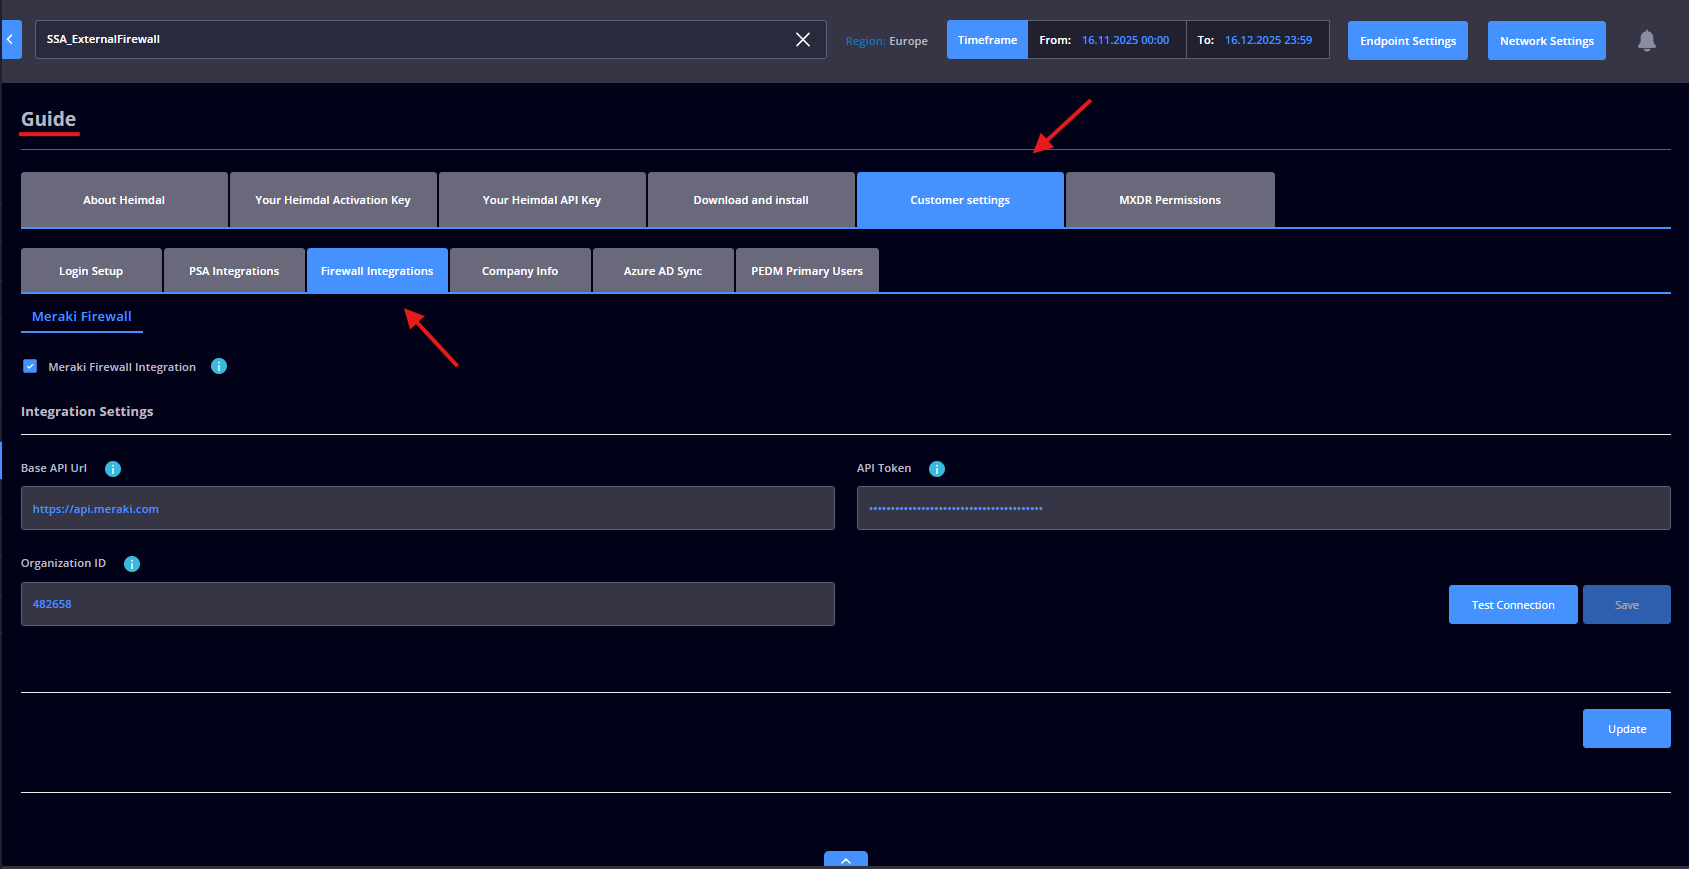Open the notifications bell icon
1689x869 pixels.
click(x=1646, y=40)
